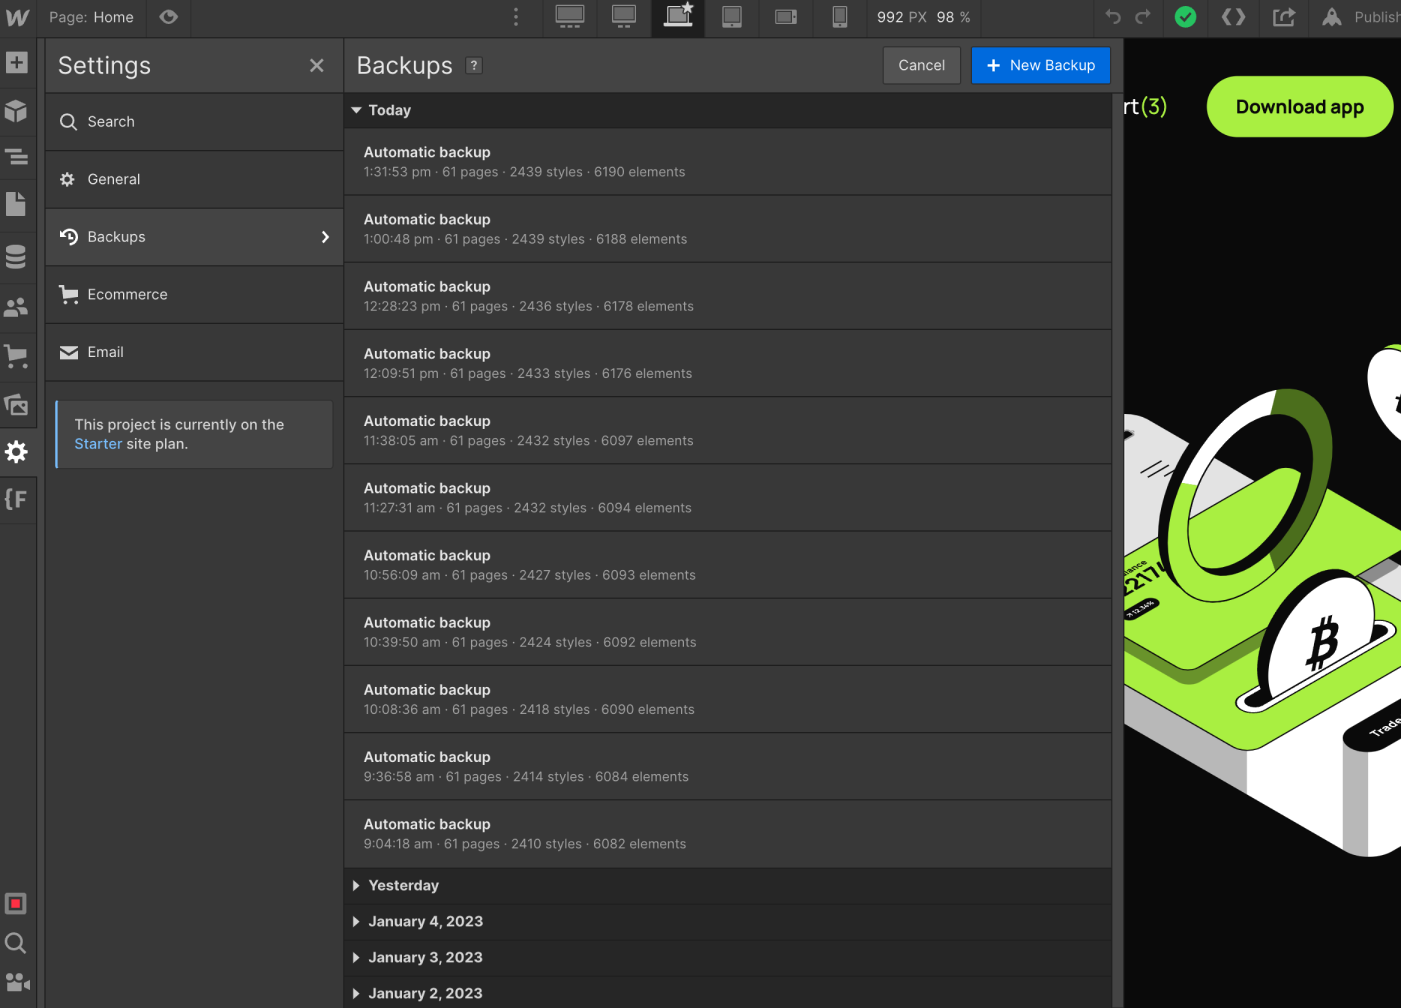Click the 98% zoom level control
Image resolution: width=1401 pixels, height=1008 pixels.
pos(955,18)
